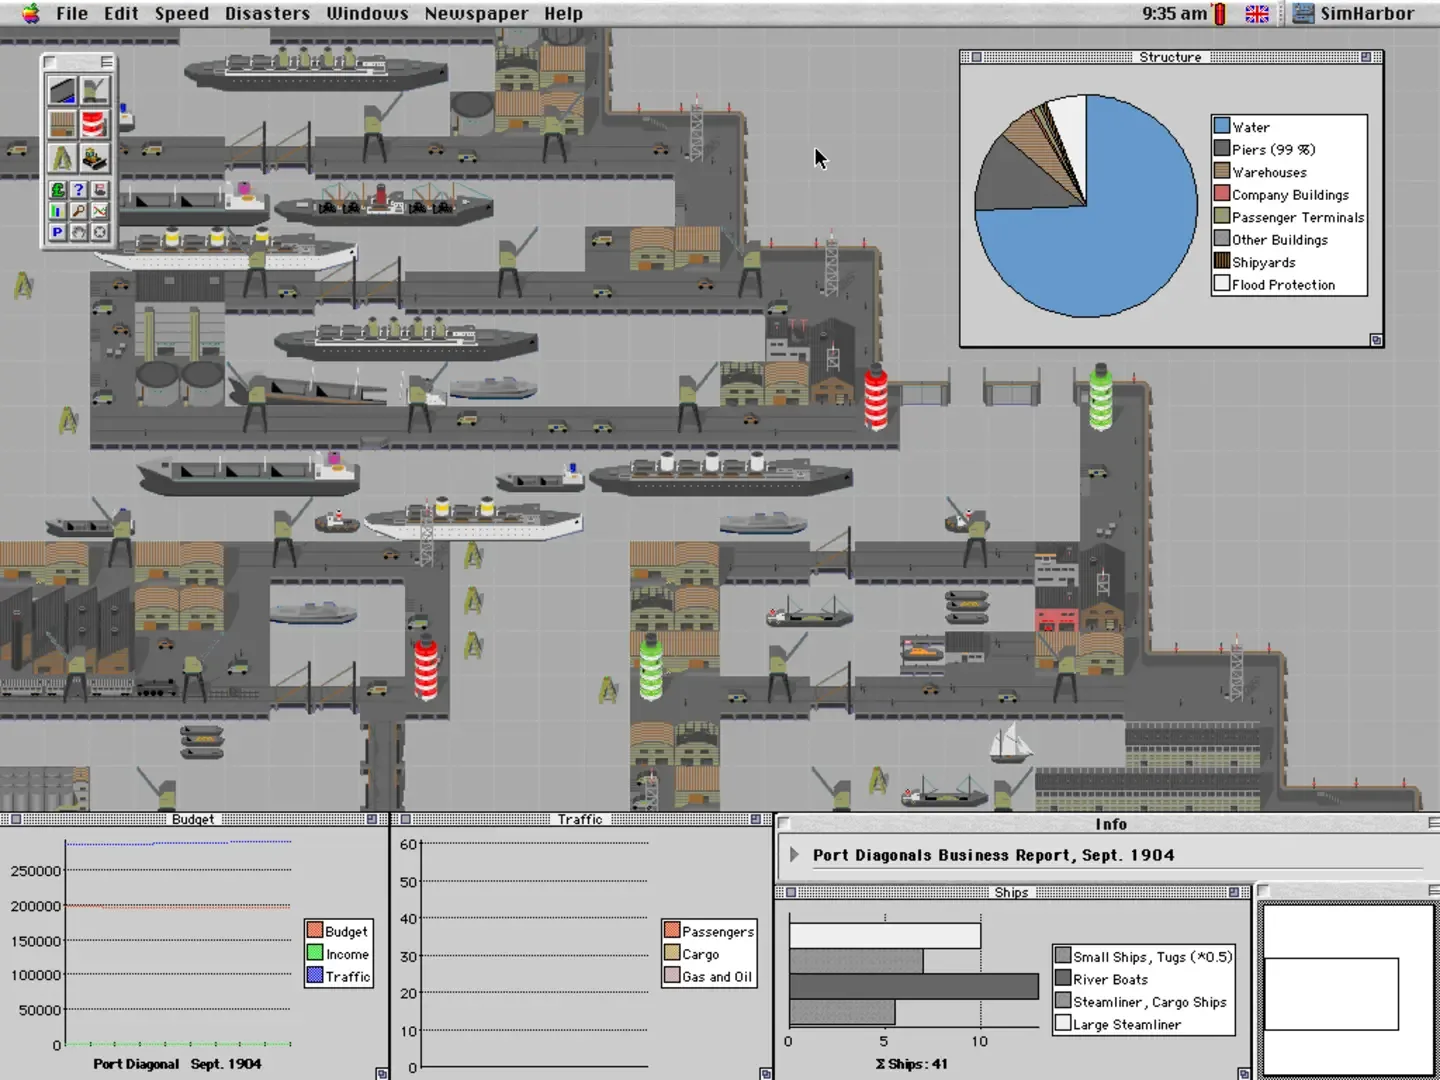The width and height of the screenshot is (1440, 1080).
Task: Collapse the tool palette using its stripes box
Action: (106, 62)
